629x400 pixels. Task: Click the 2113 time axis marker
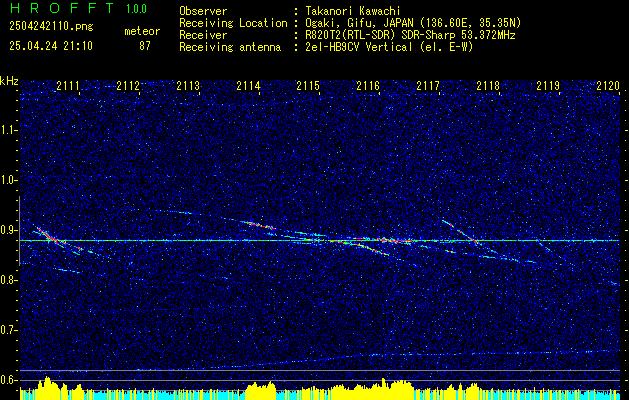pos(188,86)
